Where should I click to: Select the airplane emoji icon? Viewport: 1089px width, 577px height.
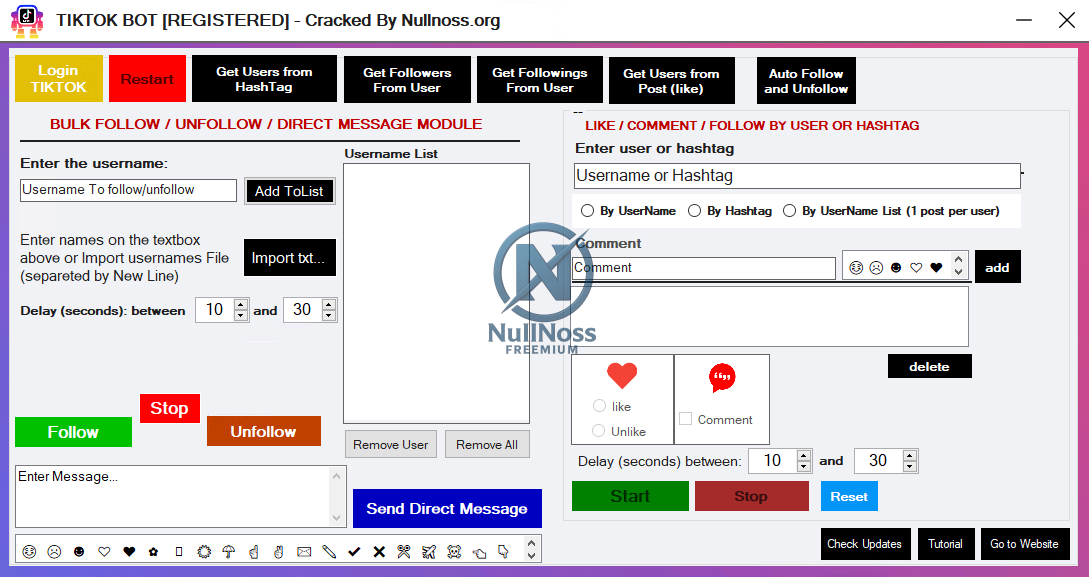pos(429,550)
